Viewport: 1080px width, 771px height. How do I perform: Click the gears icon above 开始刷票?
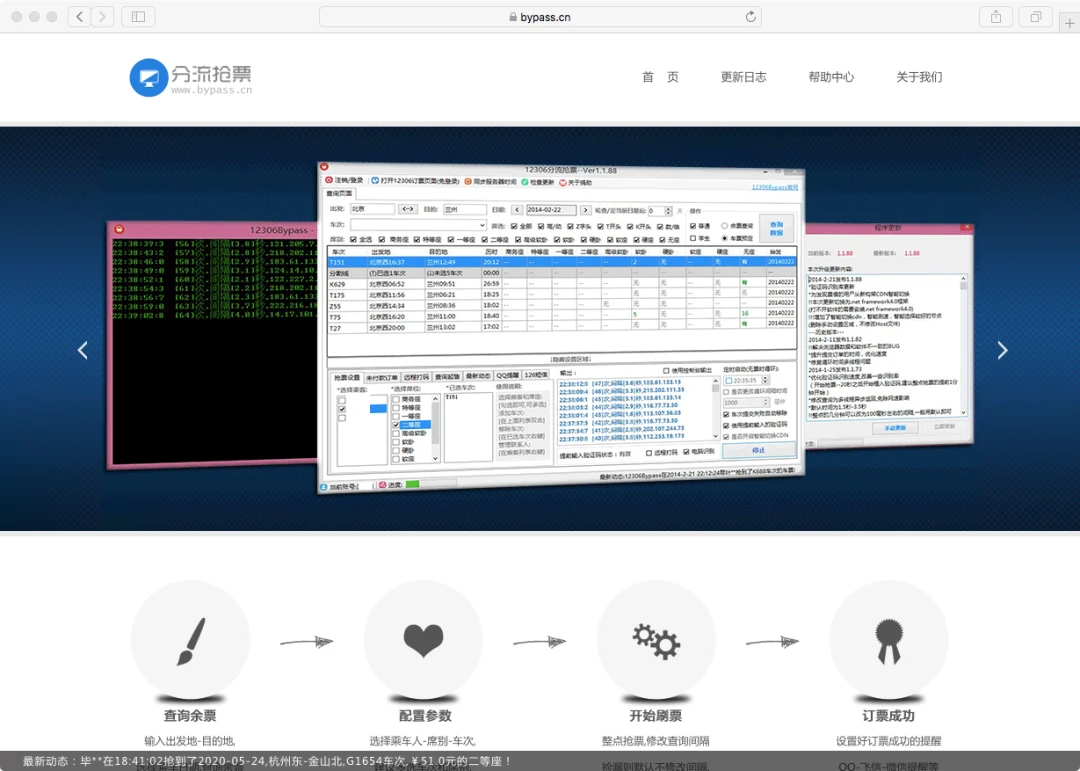[656, 641]
